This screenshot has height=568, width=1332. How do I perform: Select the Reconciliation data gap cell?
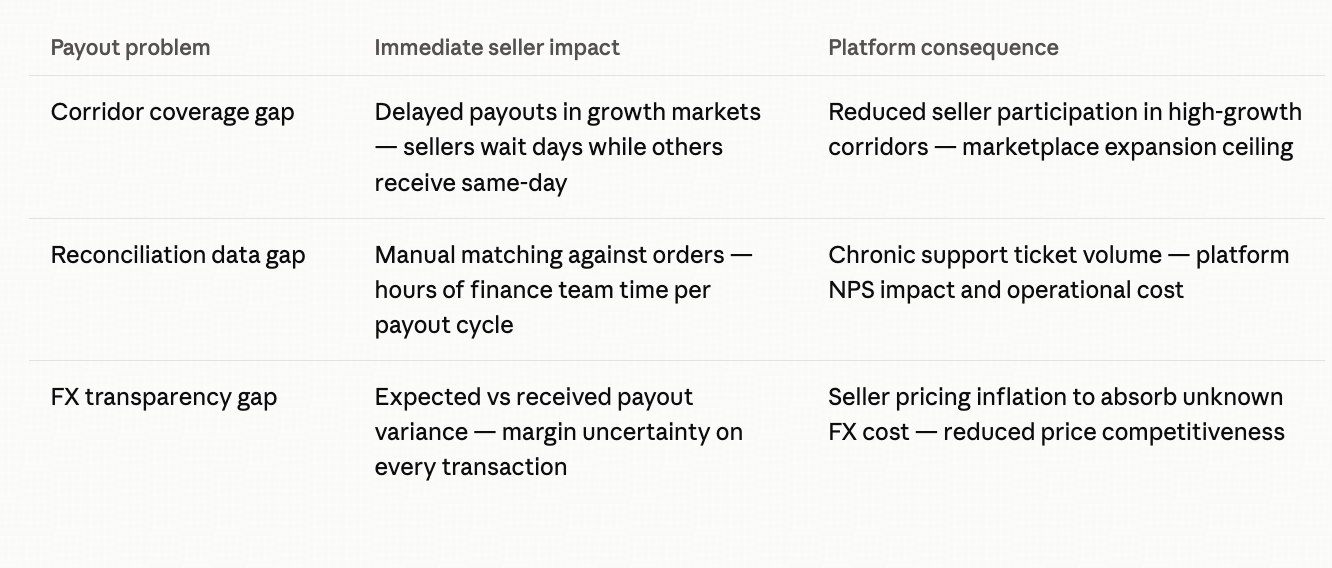coord(178,255)
